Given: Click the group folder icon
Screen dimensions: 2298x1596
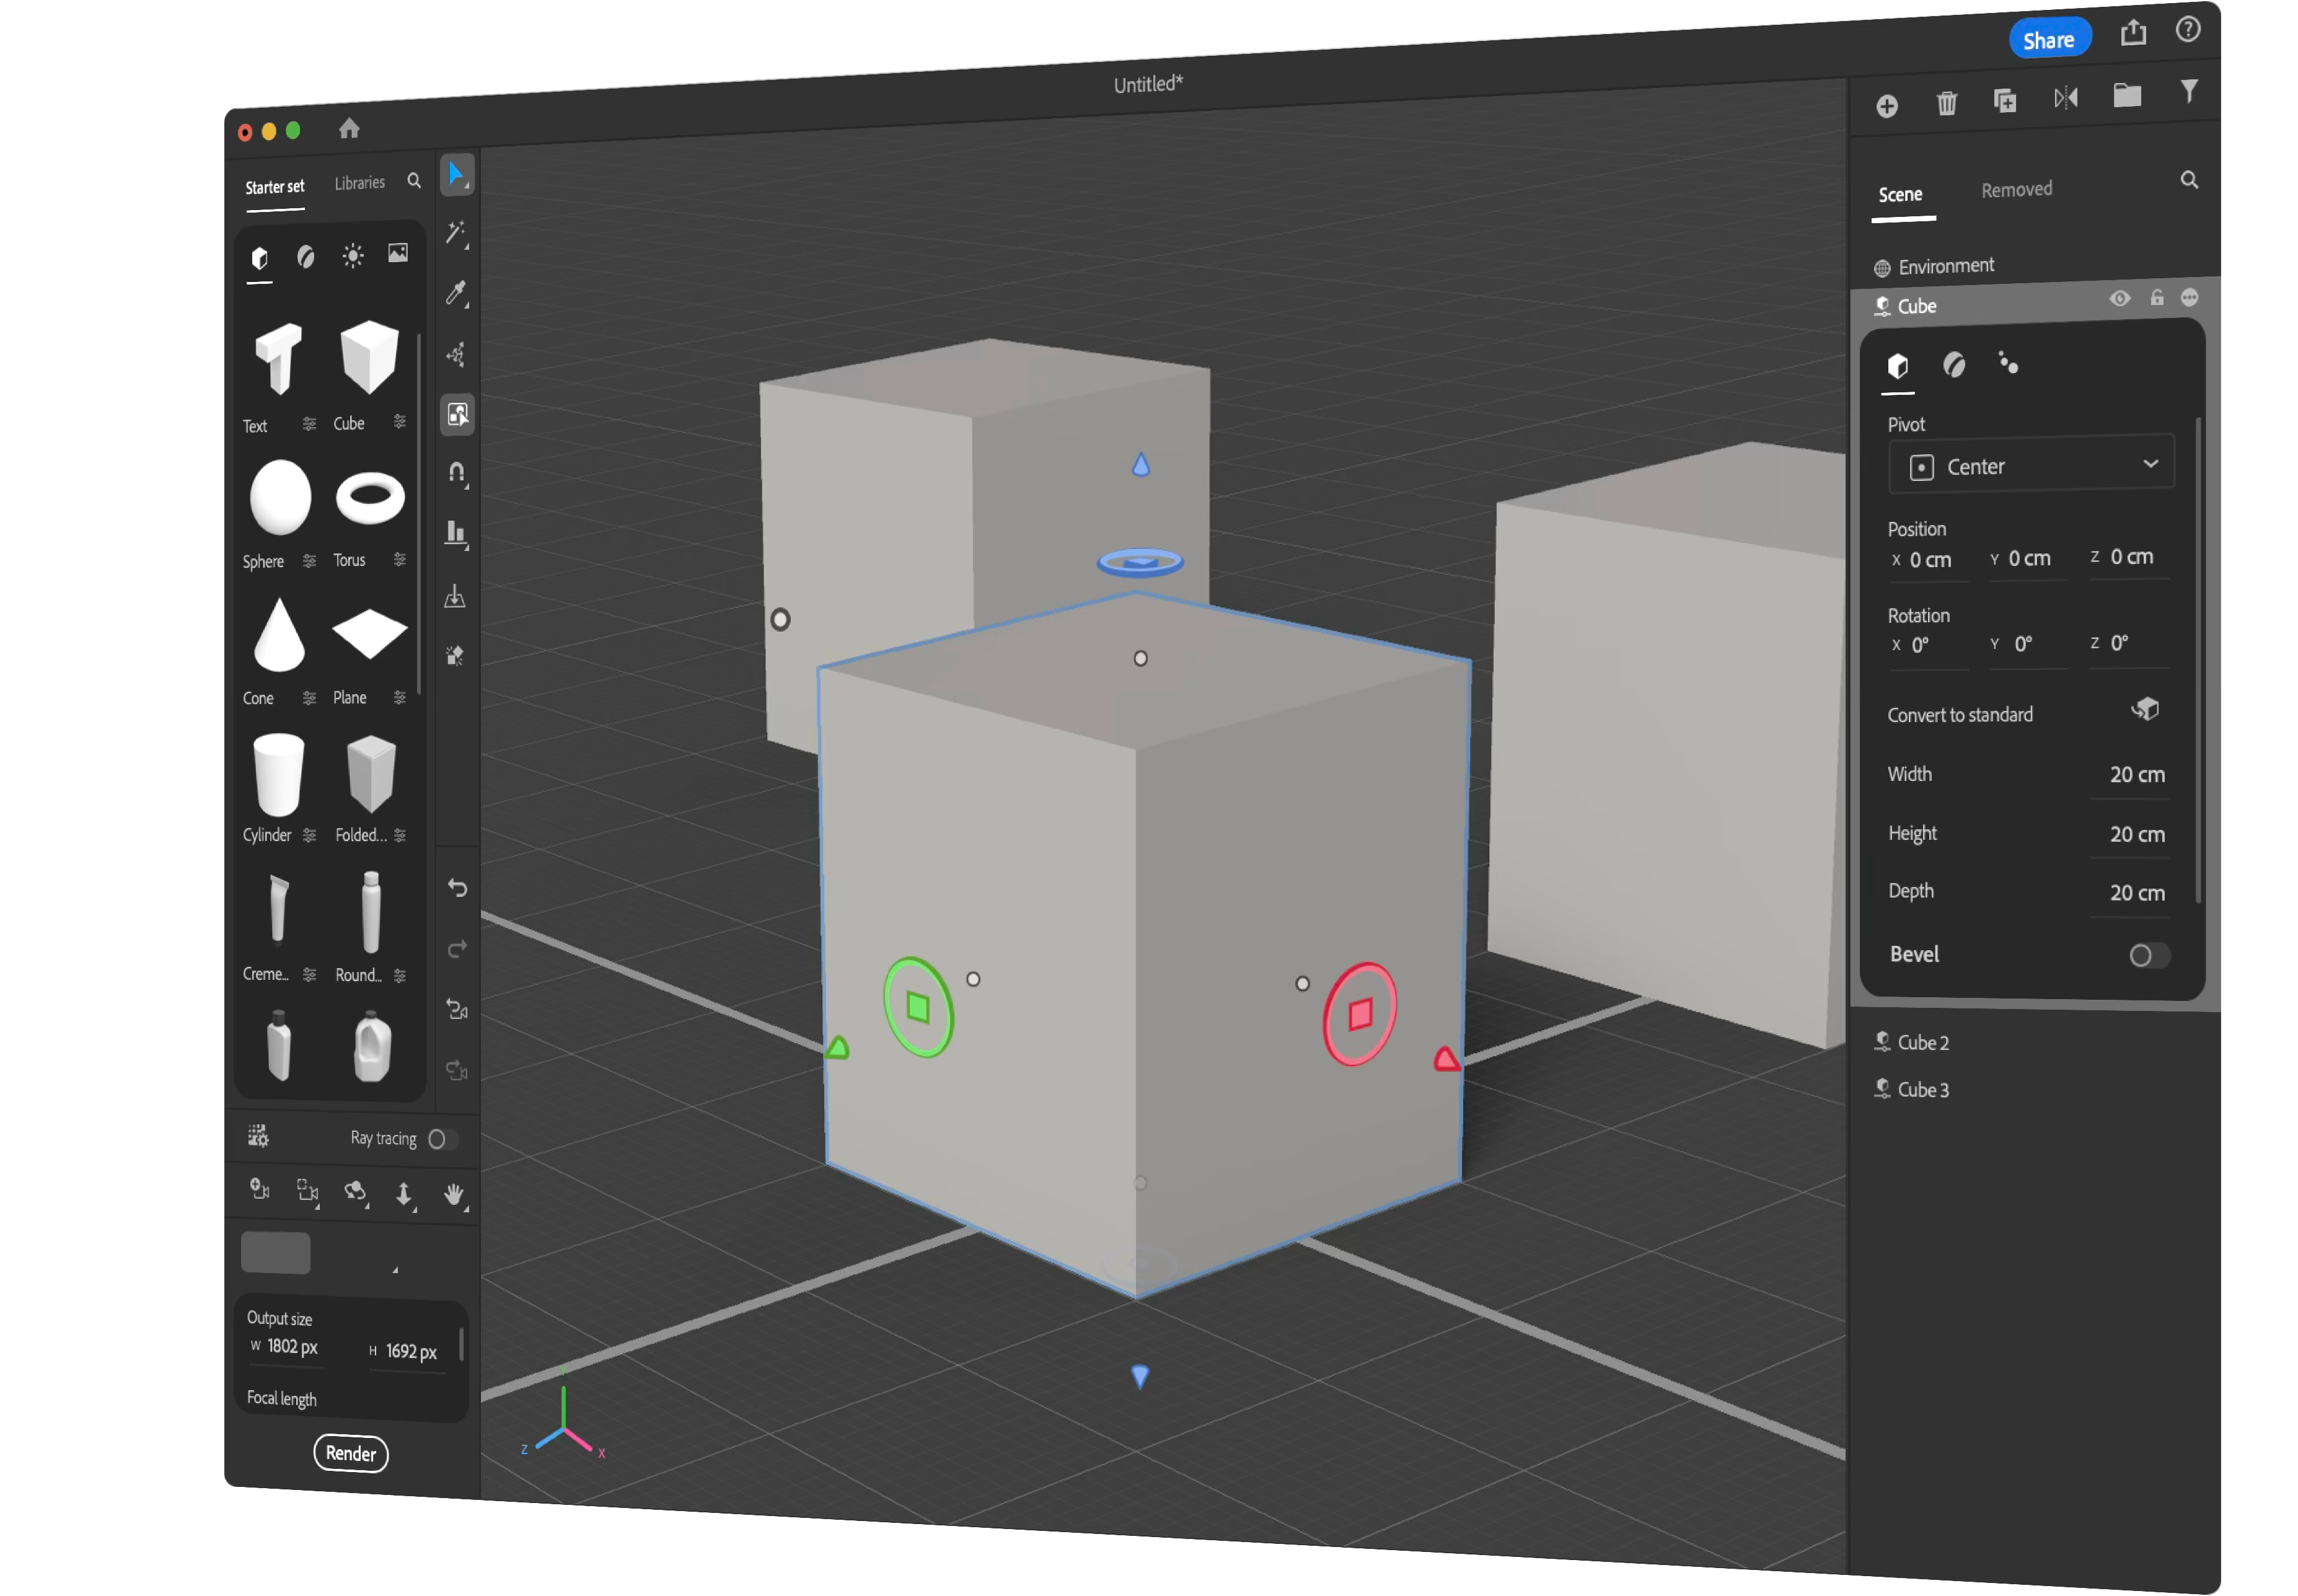Looking at the screenshot, I should 2127,96.
